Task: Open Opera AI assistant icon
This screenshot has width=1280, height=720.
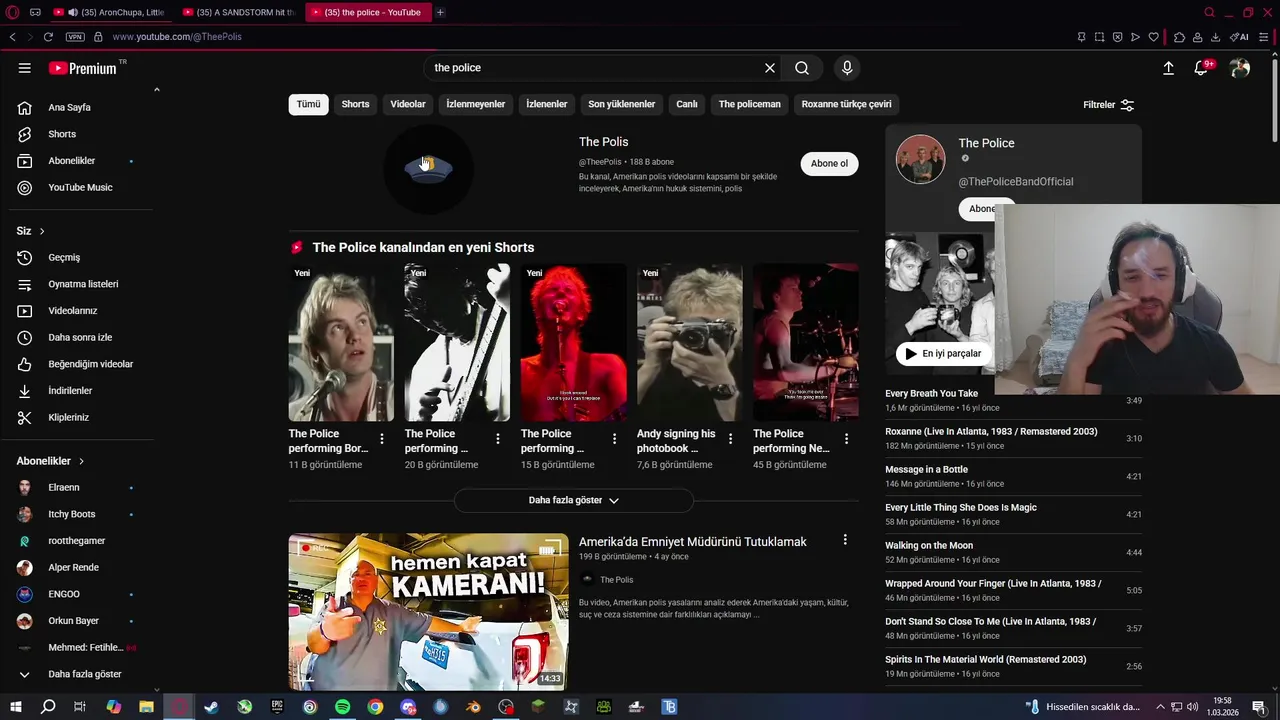Action: click(x=1240, y=37)
